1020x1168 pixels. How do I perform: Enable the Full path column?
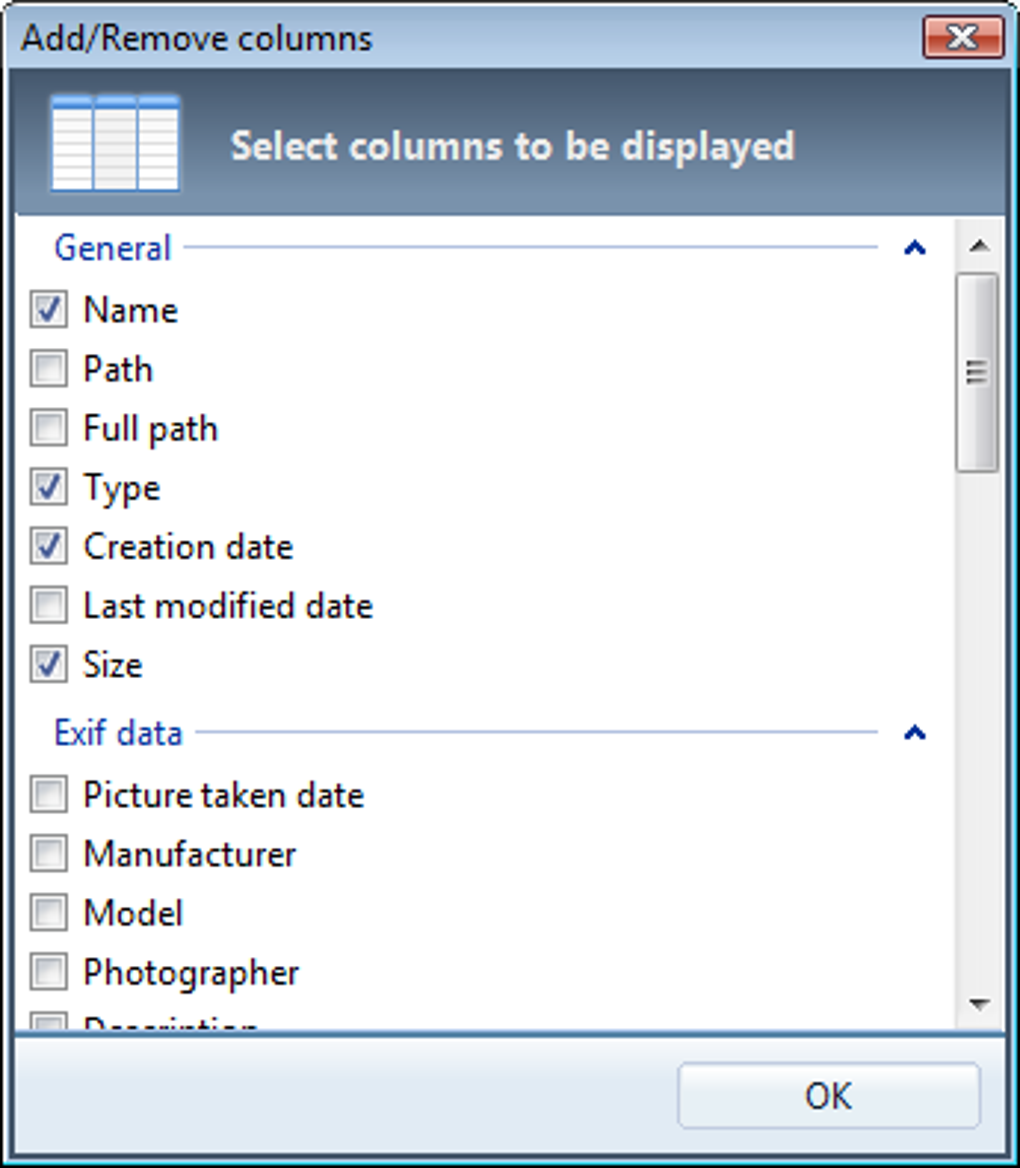coord(47,428)
